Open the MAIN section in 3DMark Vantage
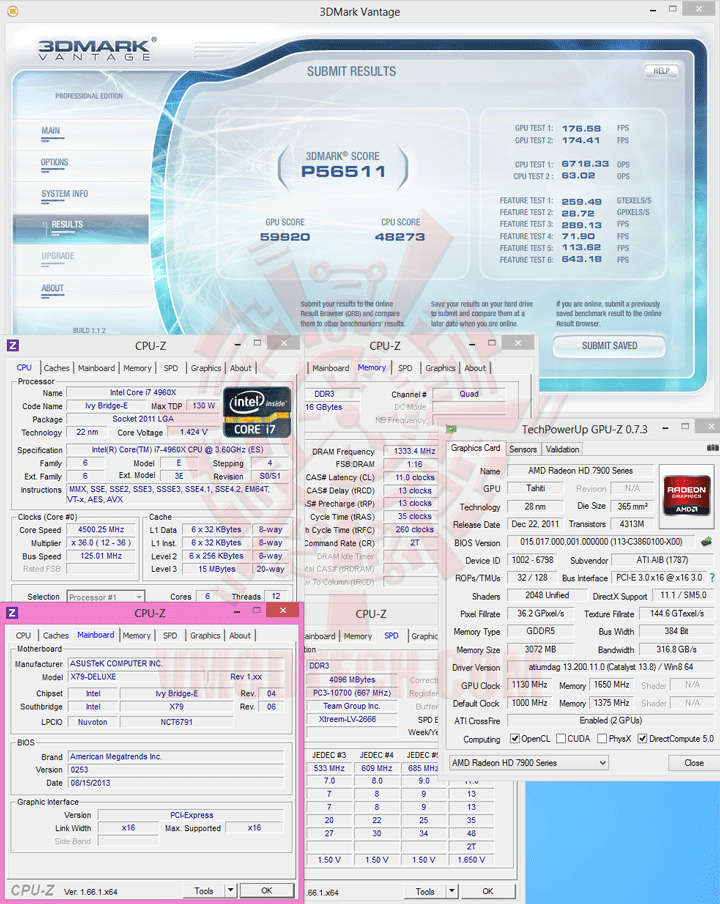This screenshot has height=904, width=720. tap(51, 131)
